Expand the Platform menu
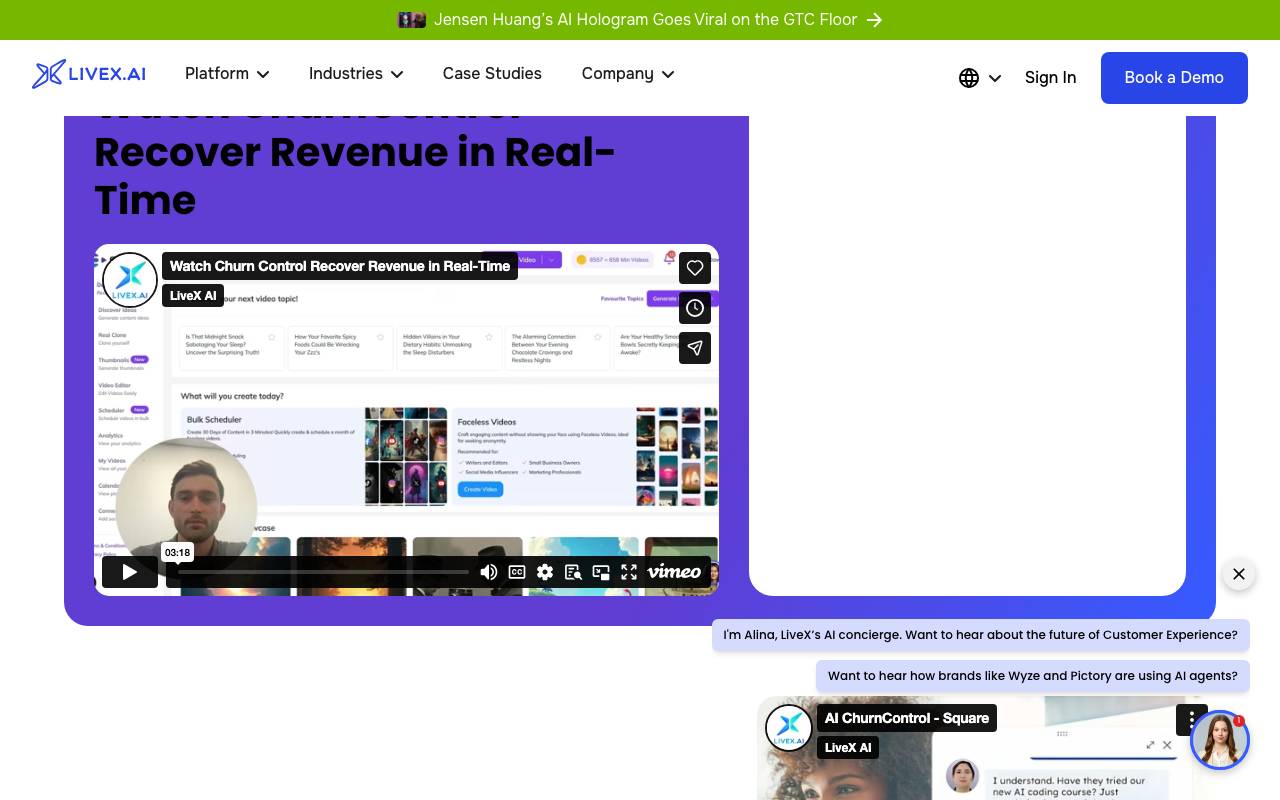Viewport: 1280px width, 800px height. (x=227, y=74)
